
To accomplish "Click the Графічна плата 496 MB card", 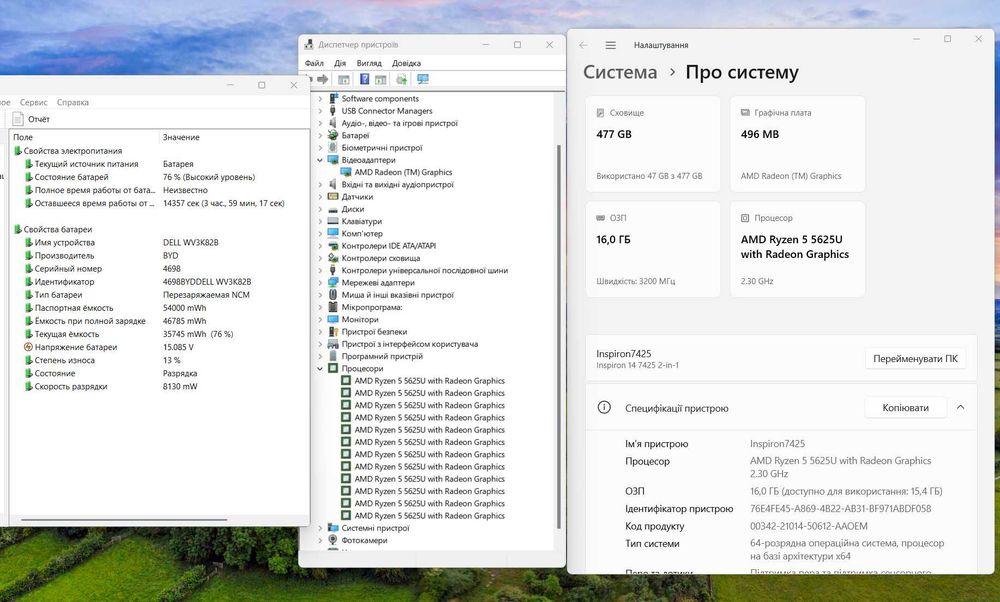I will point(797,143).
